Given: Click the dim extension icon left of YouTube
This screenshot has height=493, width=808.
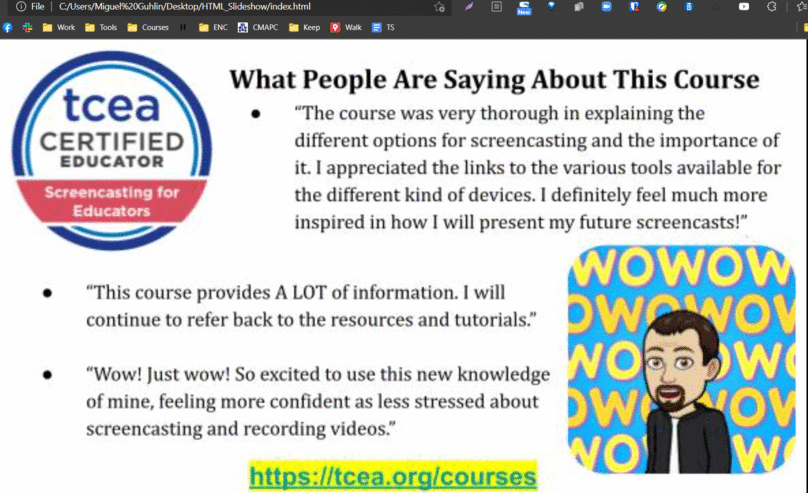Looking at the screenshot, I should (x=716, y=7).
